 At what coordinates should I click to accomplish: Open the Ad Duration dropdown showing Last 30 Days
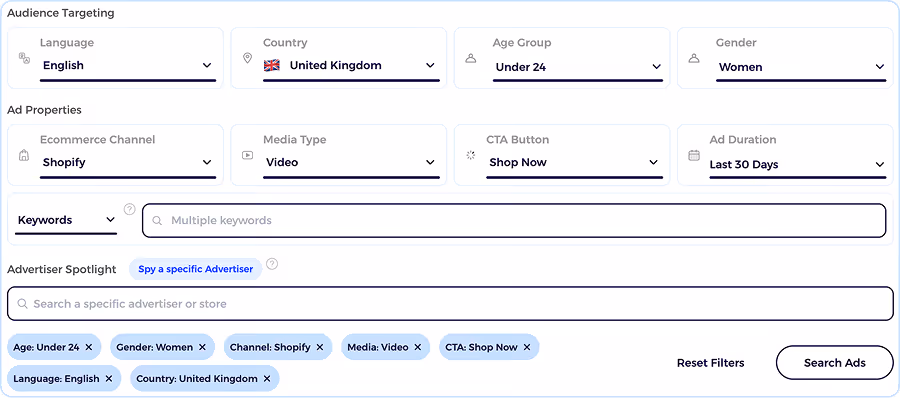[798, 165]
